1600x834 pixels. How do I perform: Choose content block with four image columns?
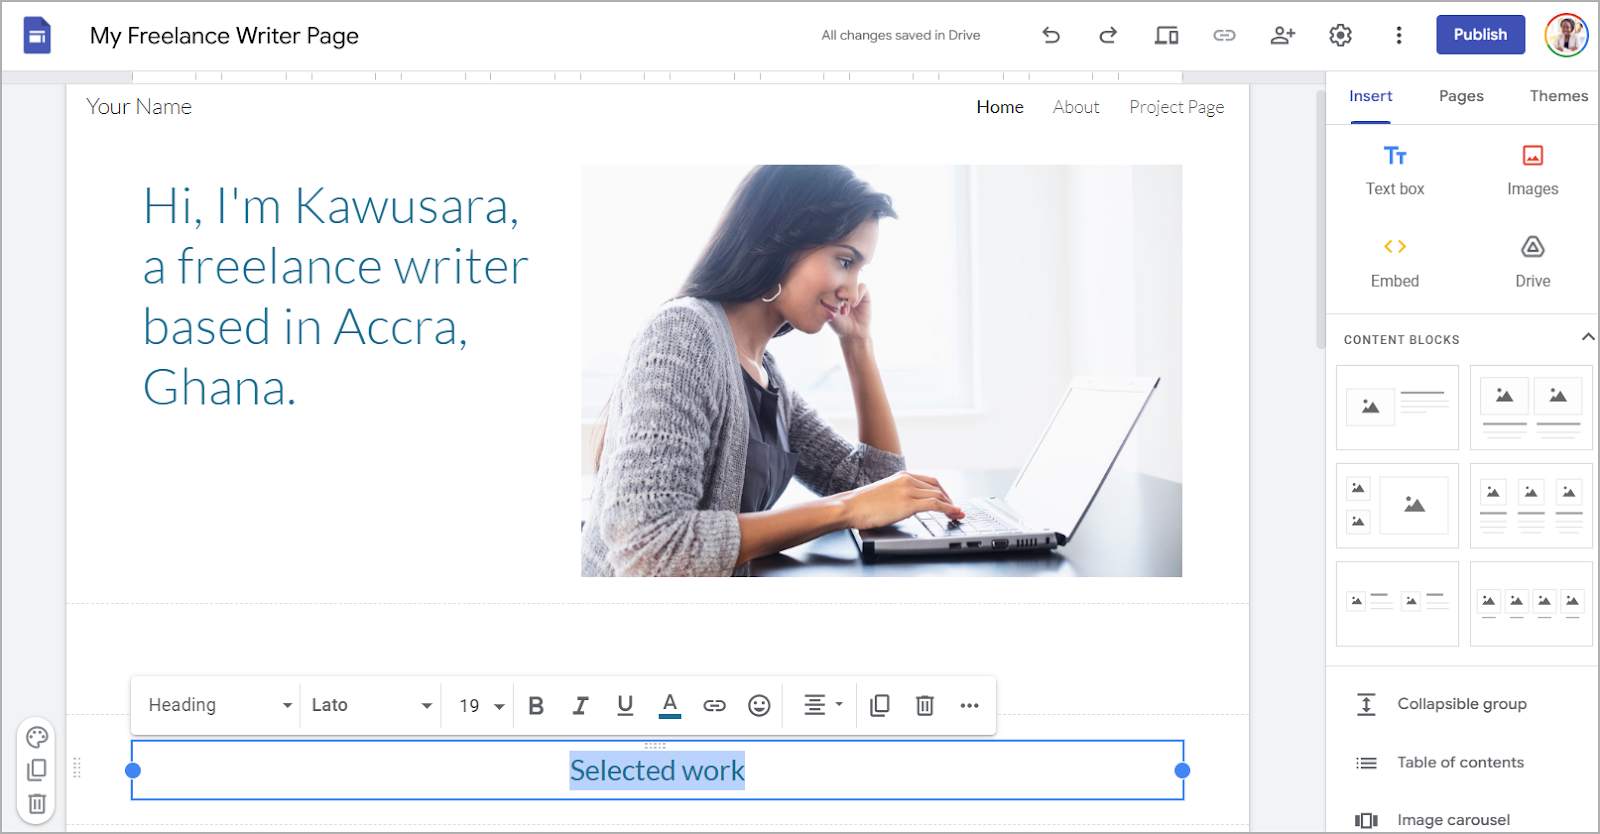tap(1531, 603)
